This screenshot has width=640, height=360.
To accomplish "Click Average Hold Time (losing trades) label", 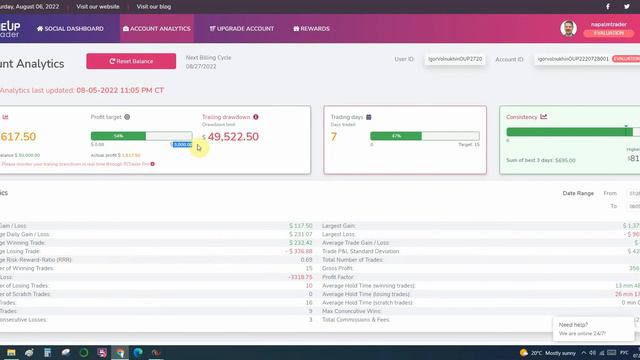I will [366, 294].
